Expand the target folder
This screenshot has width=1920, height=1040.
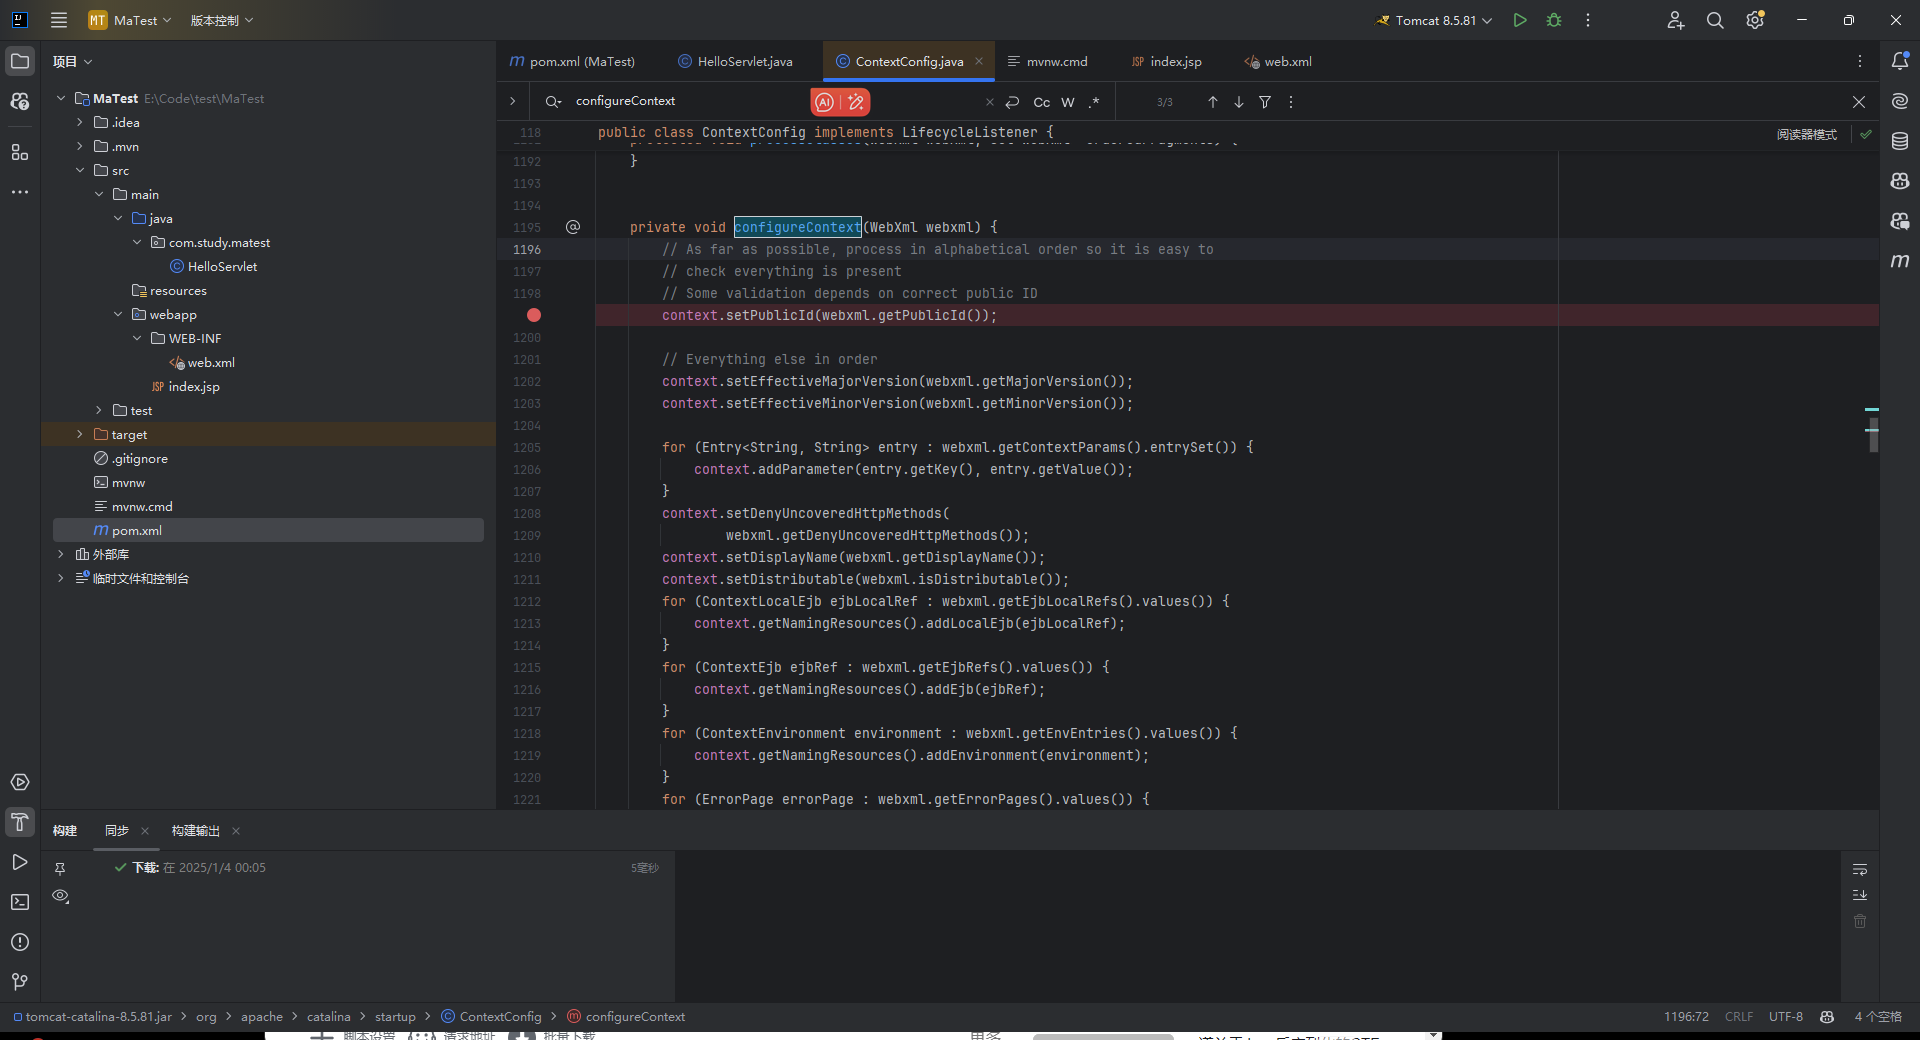tap(80, 434)
